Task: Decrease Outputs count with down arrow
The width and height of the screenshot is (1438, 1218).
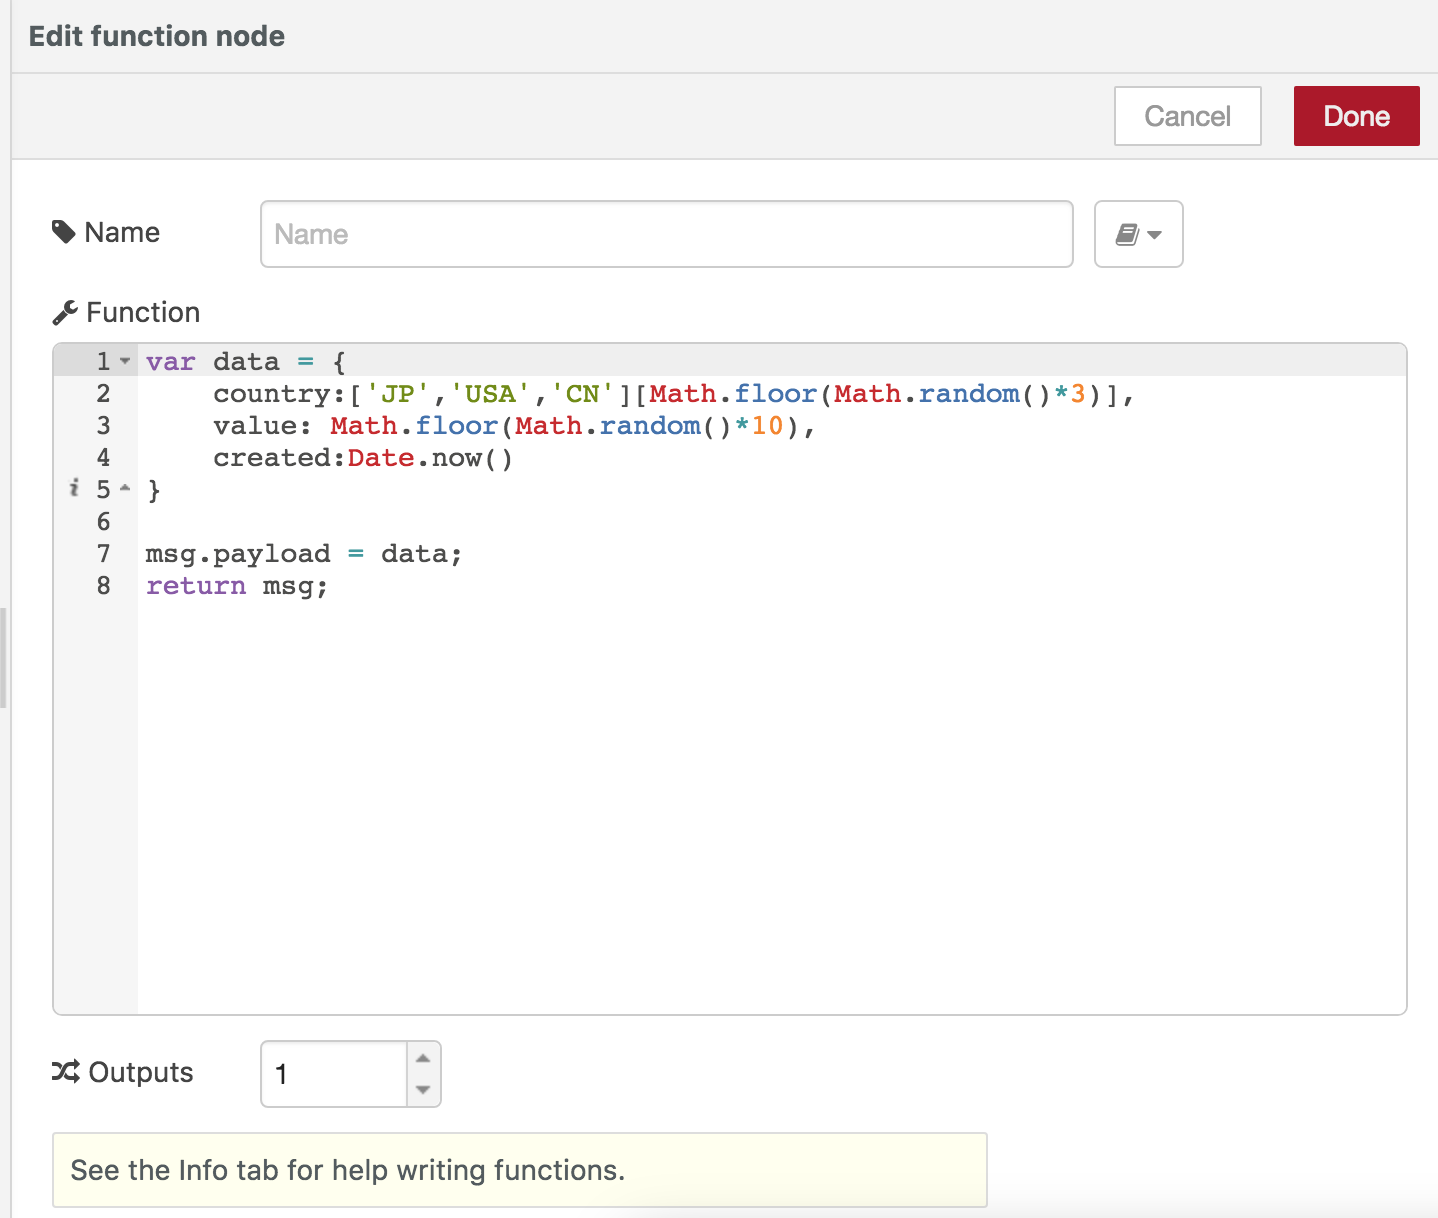Action: [423, 1090]
